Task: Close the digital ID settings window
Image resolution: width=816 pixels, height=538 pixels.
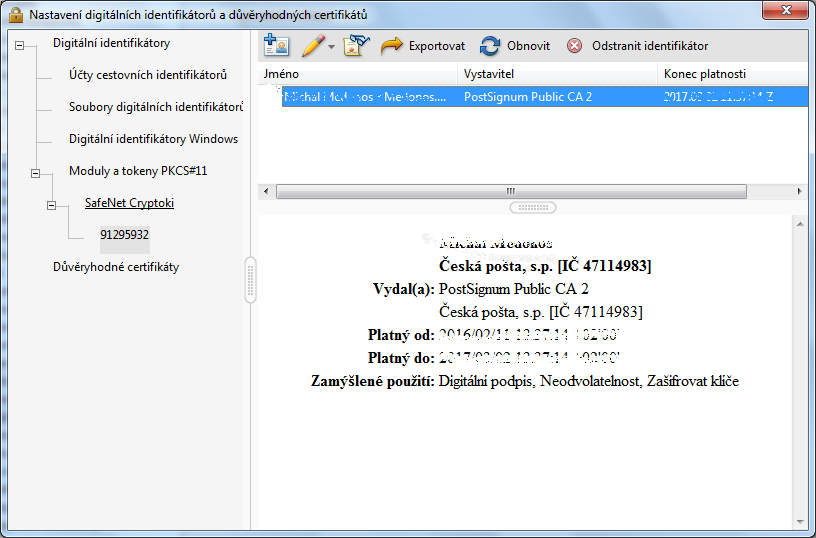Action: 786,10
